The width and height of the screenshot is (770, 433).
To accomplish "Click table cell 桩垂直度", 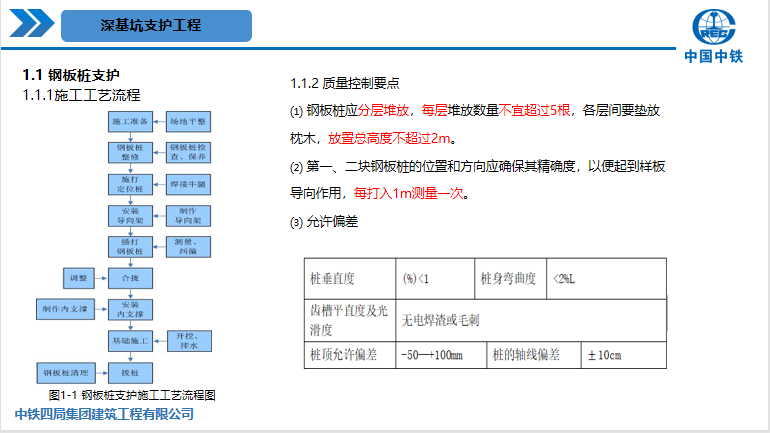I will click(350, 279).
